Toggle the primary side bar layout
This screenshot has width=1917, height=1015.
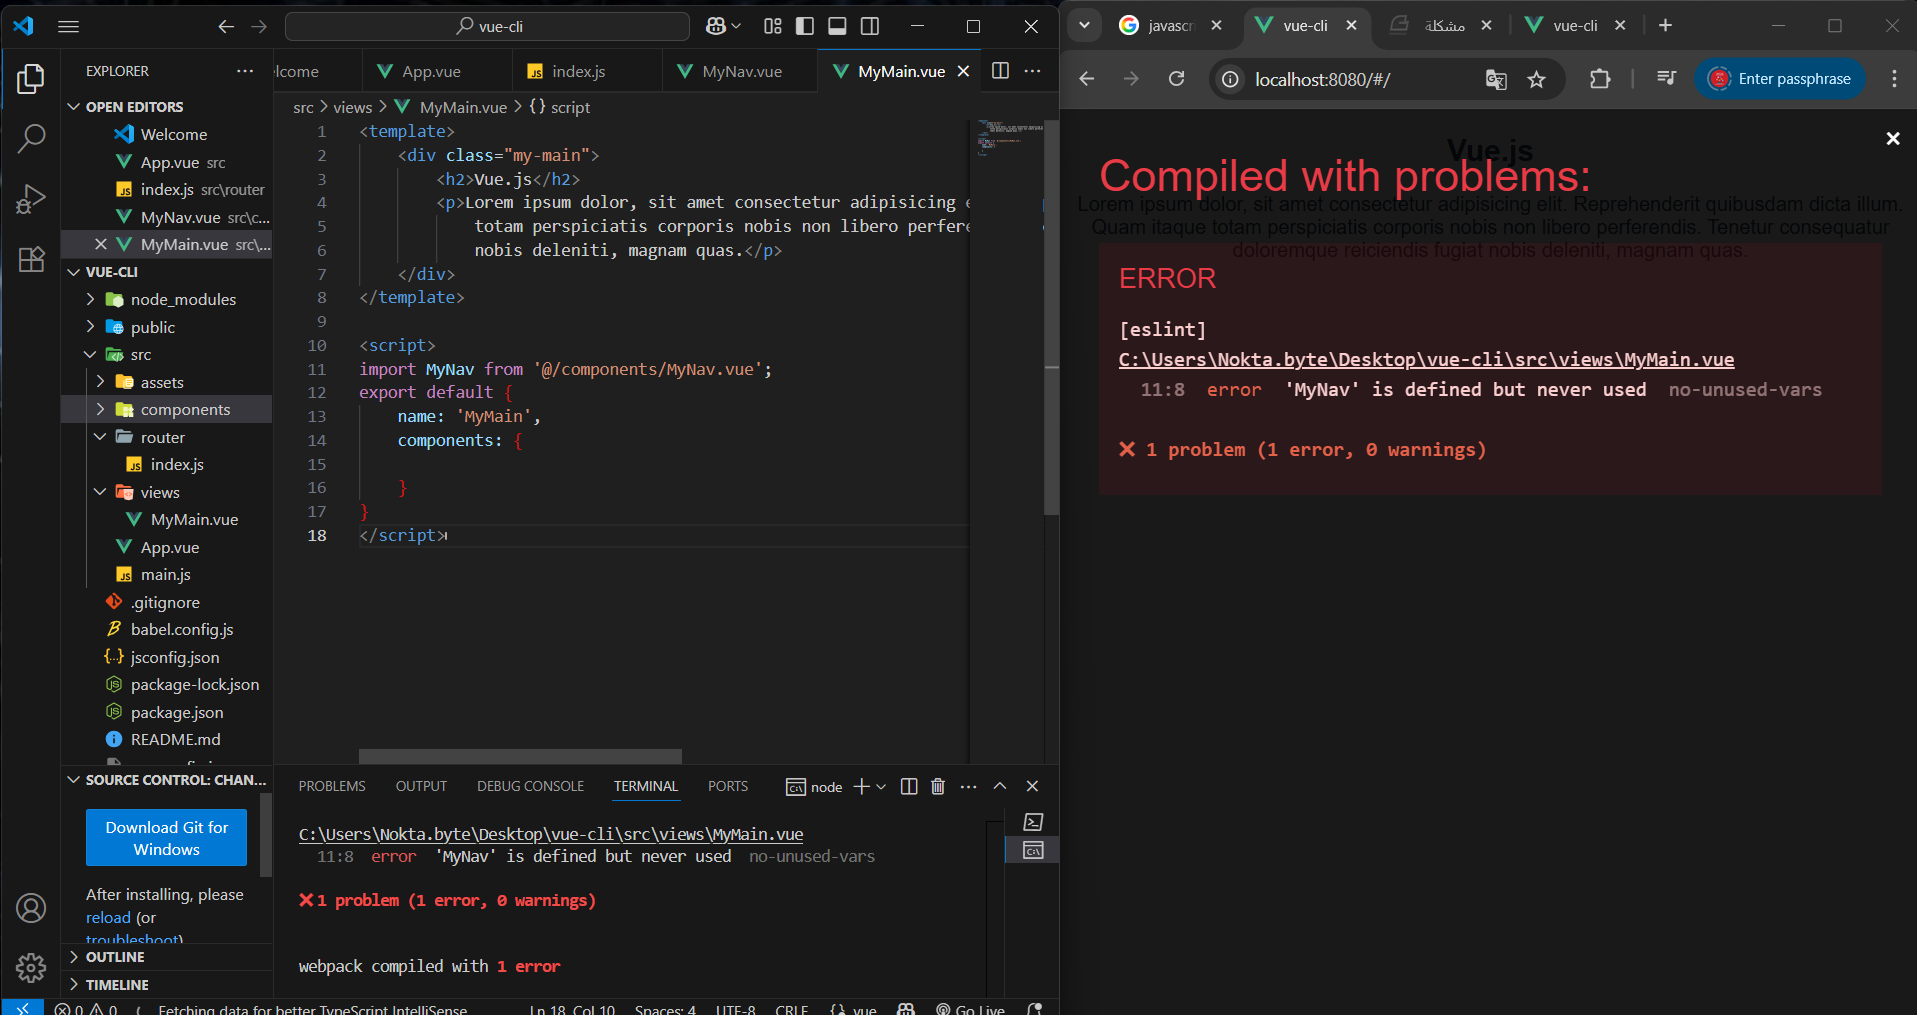coord(805,26)
